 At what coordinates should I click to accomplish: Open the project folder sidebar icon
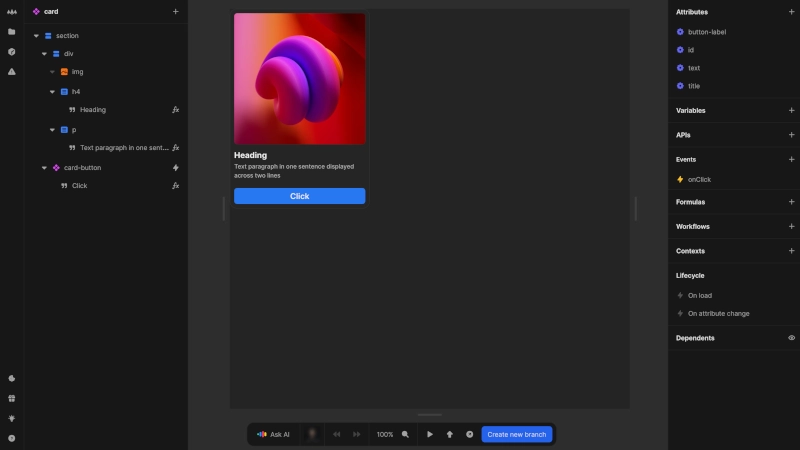click(11, 32)
